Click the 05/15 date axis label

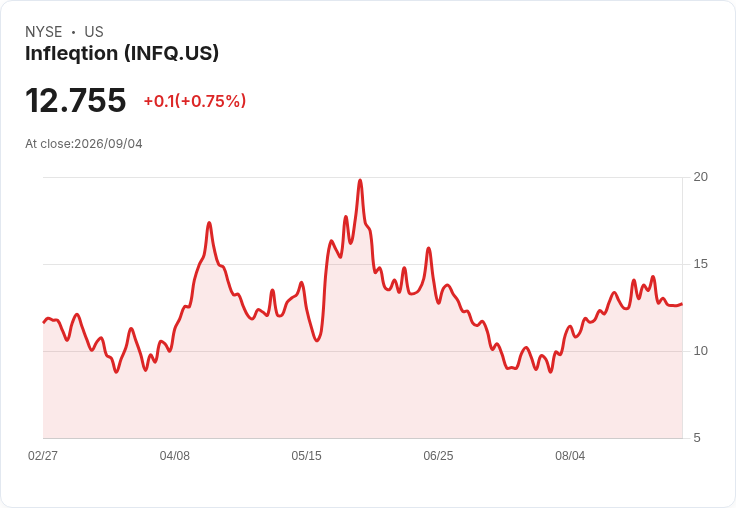tap(307, 455)
